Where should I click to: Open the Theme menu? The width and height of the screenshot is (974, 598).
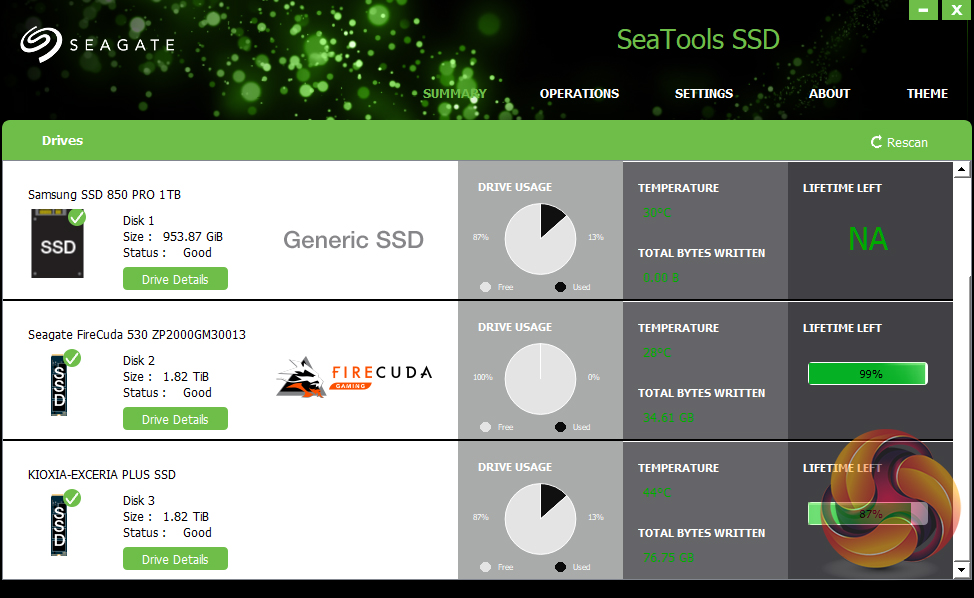coord(927,94)
